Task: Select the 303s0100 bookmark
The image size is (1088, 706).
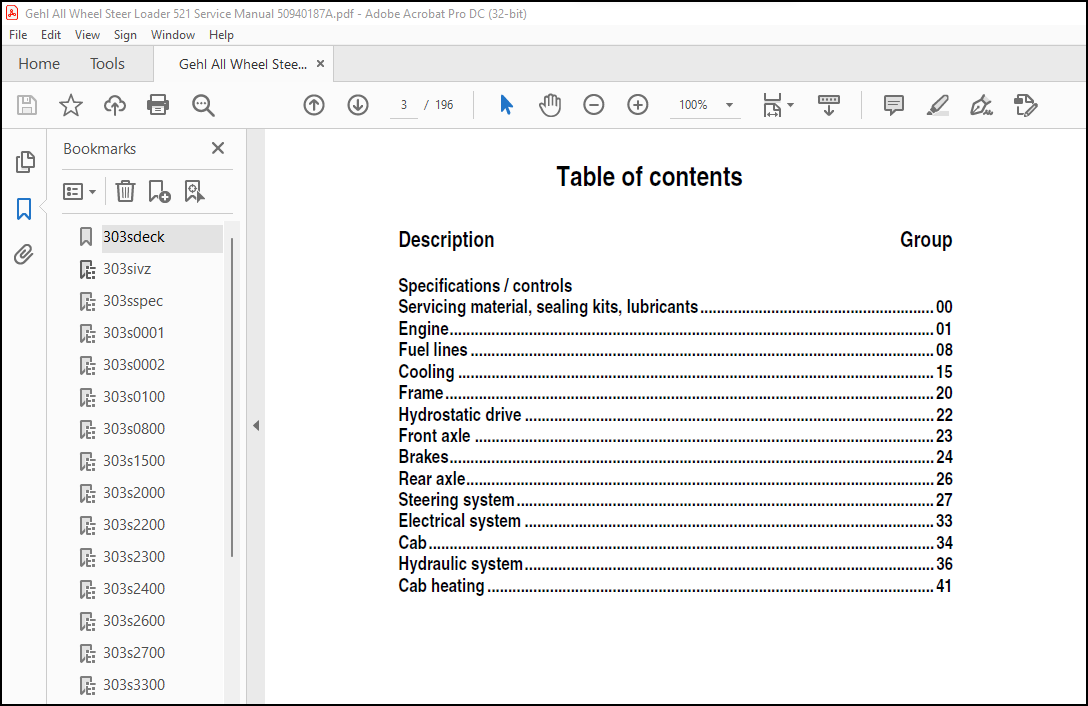Action: tap(134, 396)
